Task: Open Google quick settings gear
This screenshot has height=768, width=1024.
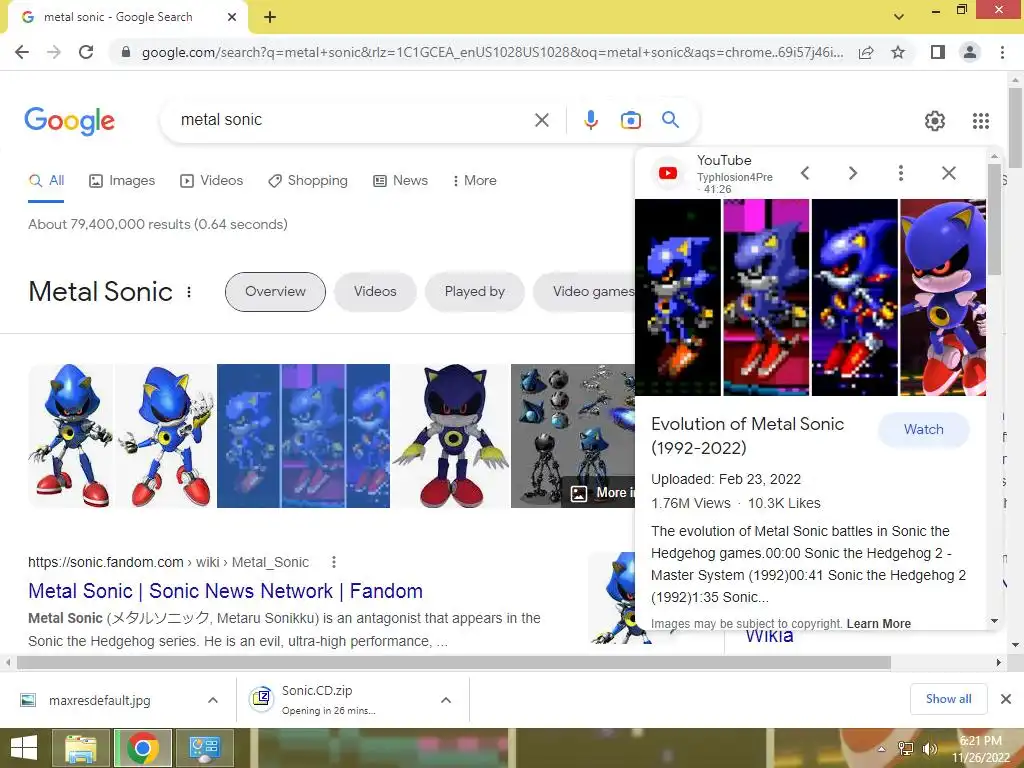Action: 935,121
